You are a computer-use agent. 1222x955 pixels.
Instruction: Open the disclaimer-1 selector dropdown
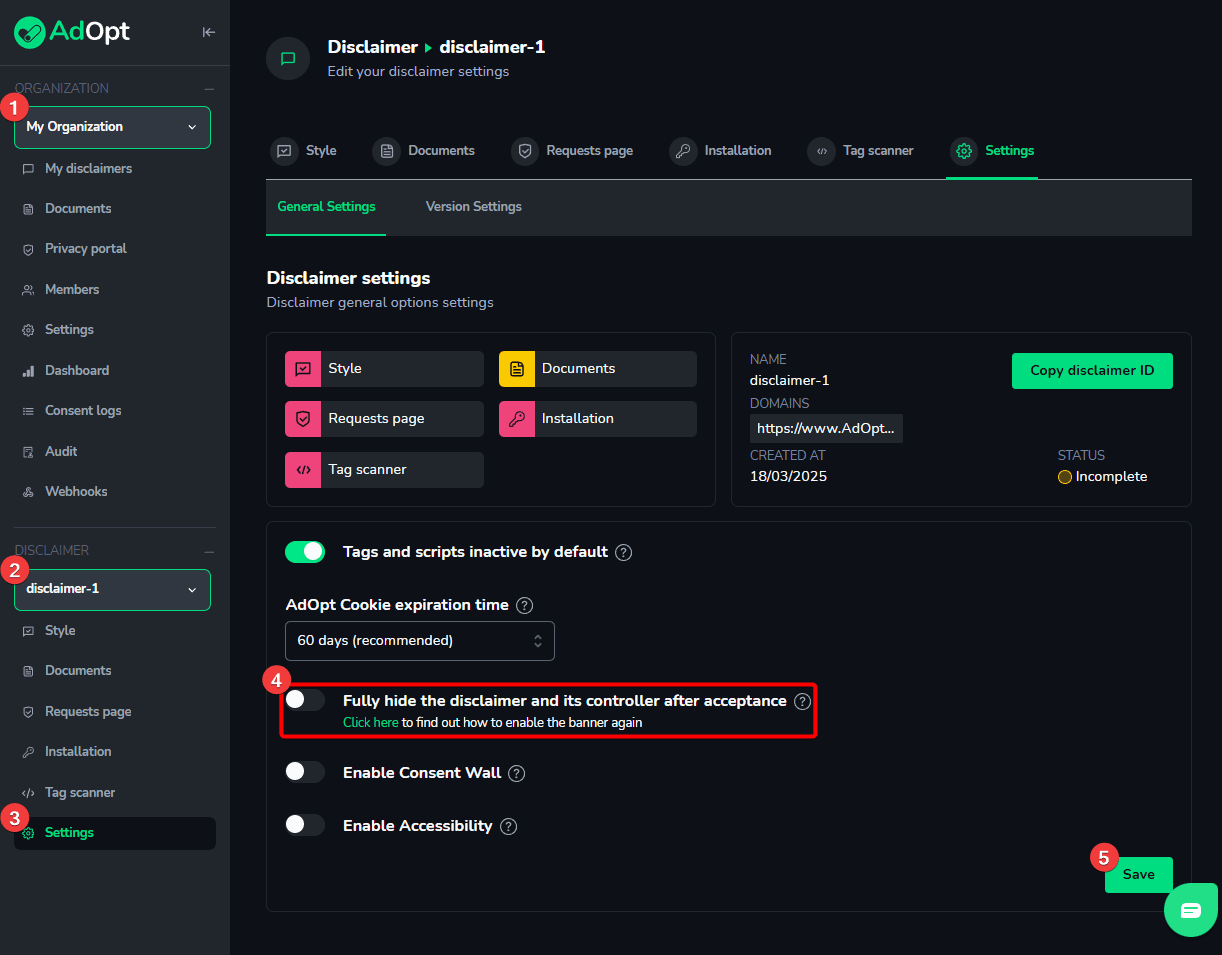click(112, 589)
